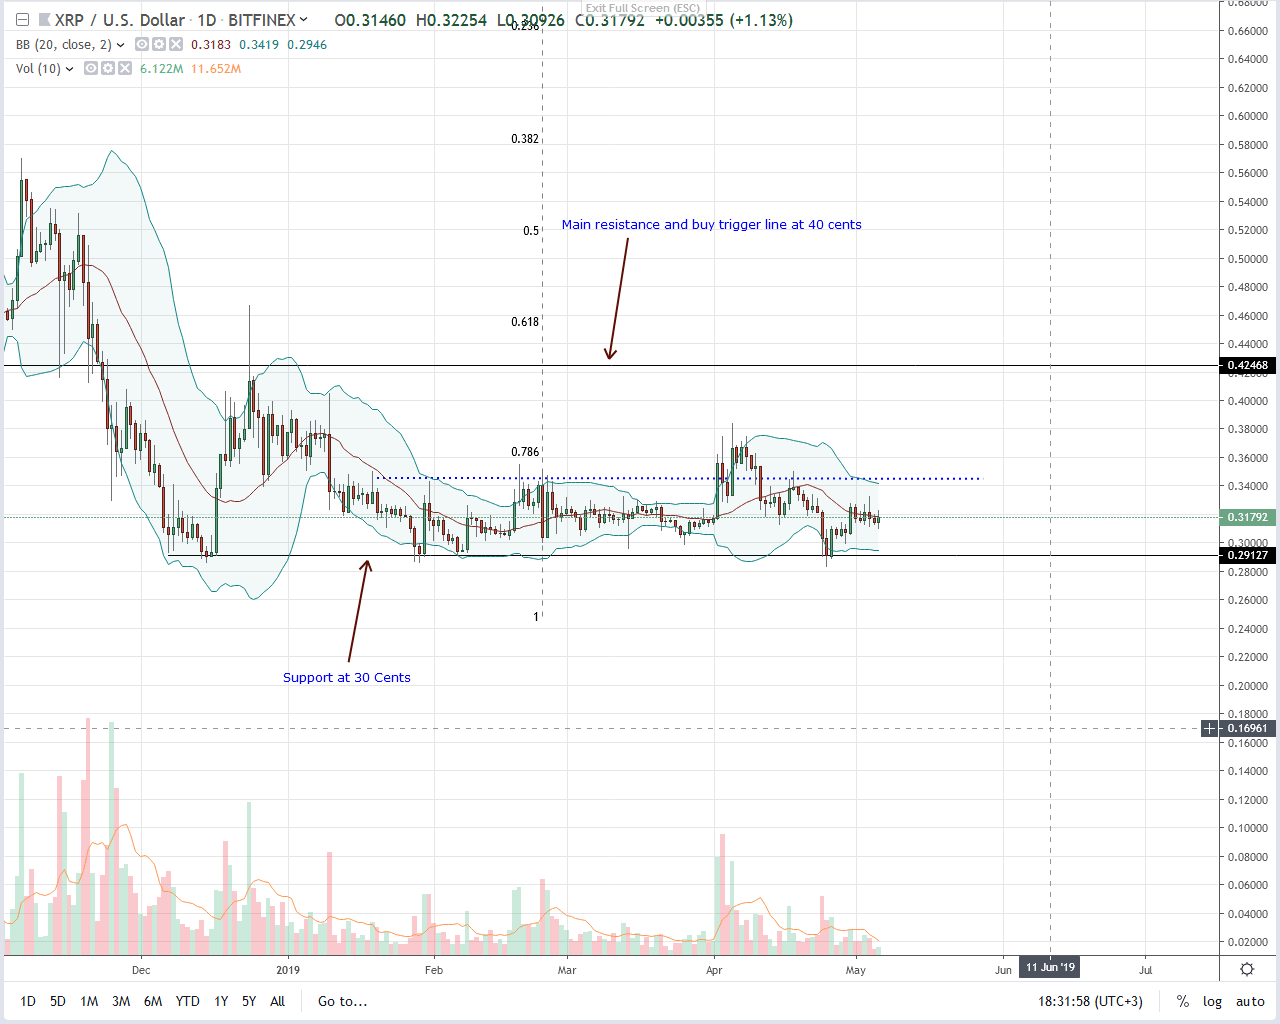The width and height of the screenshot is (1280, 1024).
Task: Expand the BITFINEX symbol dropdown arrow
Action: pyautogui.click(x=304, y=20)
